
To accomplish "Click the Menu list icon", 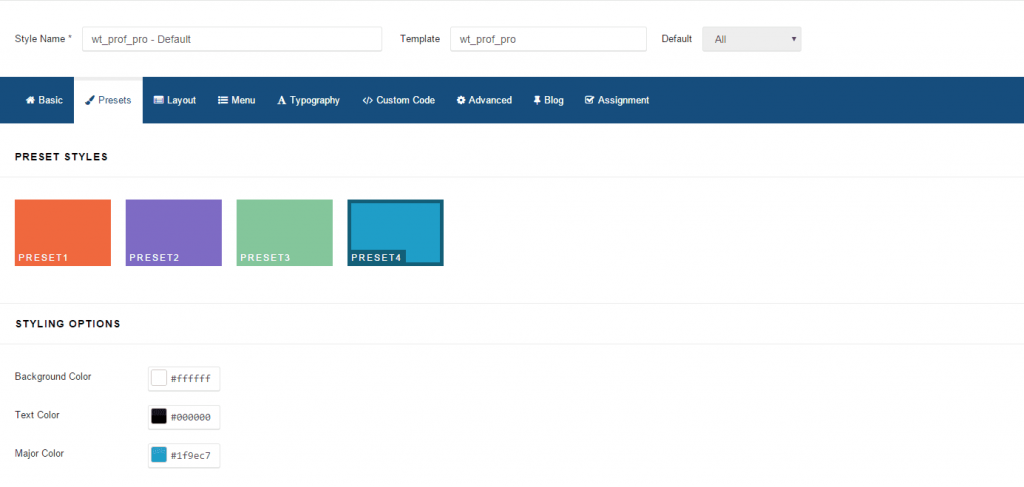I will tap(223, 100).
